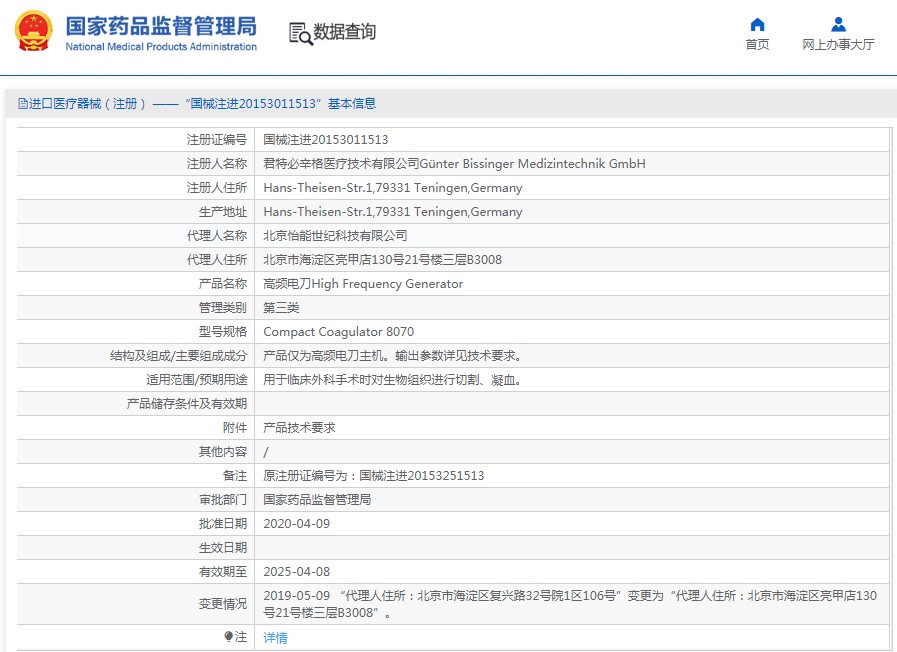Click the 首页 label
The width and height of the screenshot is (897, 652).
click(757, 45)
